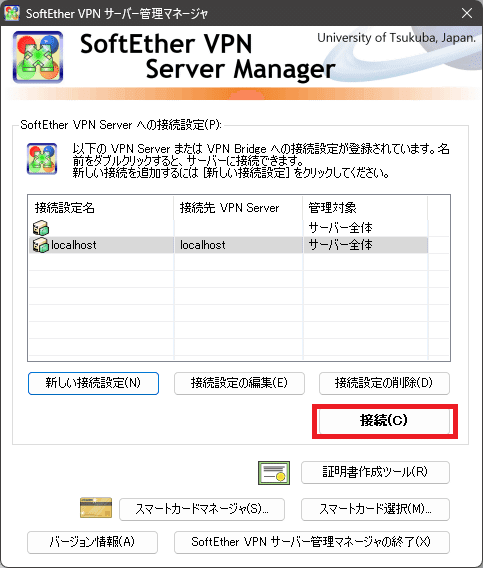Create a new setting with 新しい接続設定(N)
Viewport: 483px width, 568px height.
pos(93,383)
